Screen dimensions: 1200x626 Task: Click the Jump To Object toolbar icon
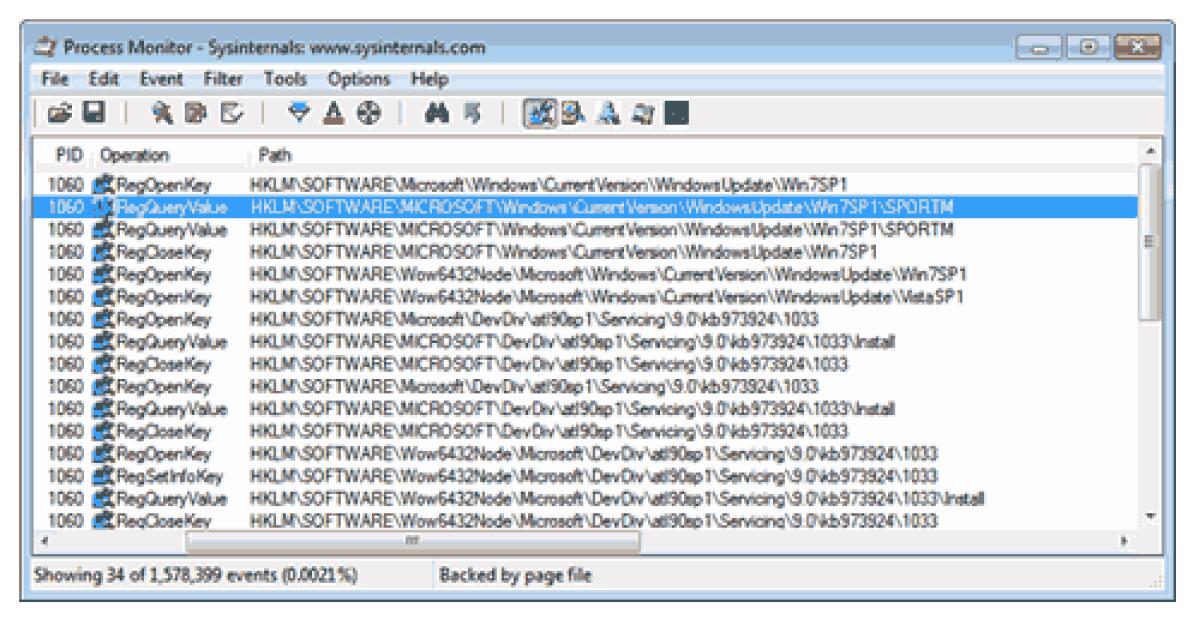pyautogui.click(x=472, y=115)
